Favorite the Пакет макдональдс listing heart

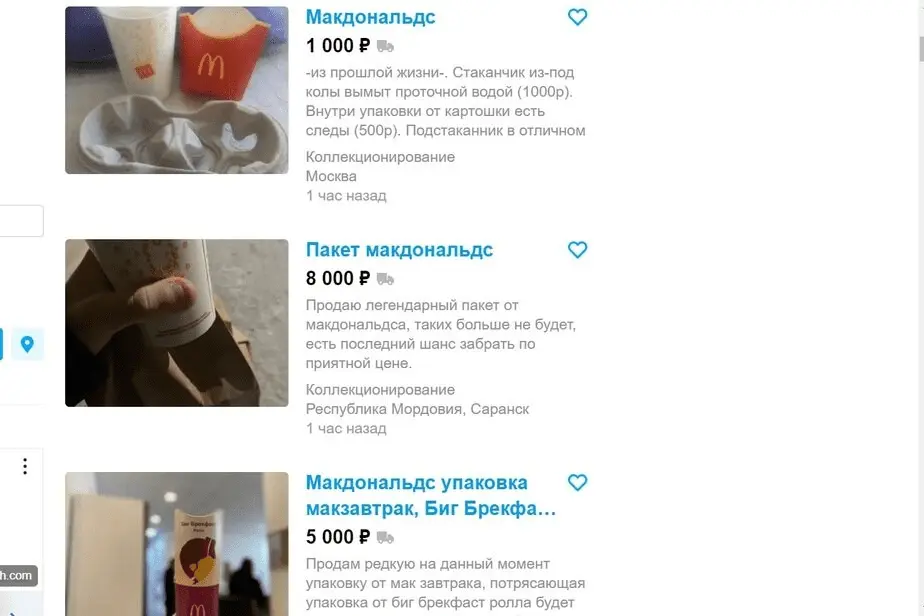pos(578,250)
